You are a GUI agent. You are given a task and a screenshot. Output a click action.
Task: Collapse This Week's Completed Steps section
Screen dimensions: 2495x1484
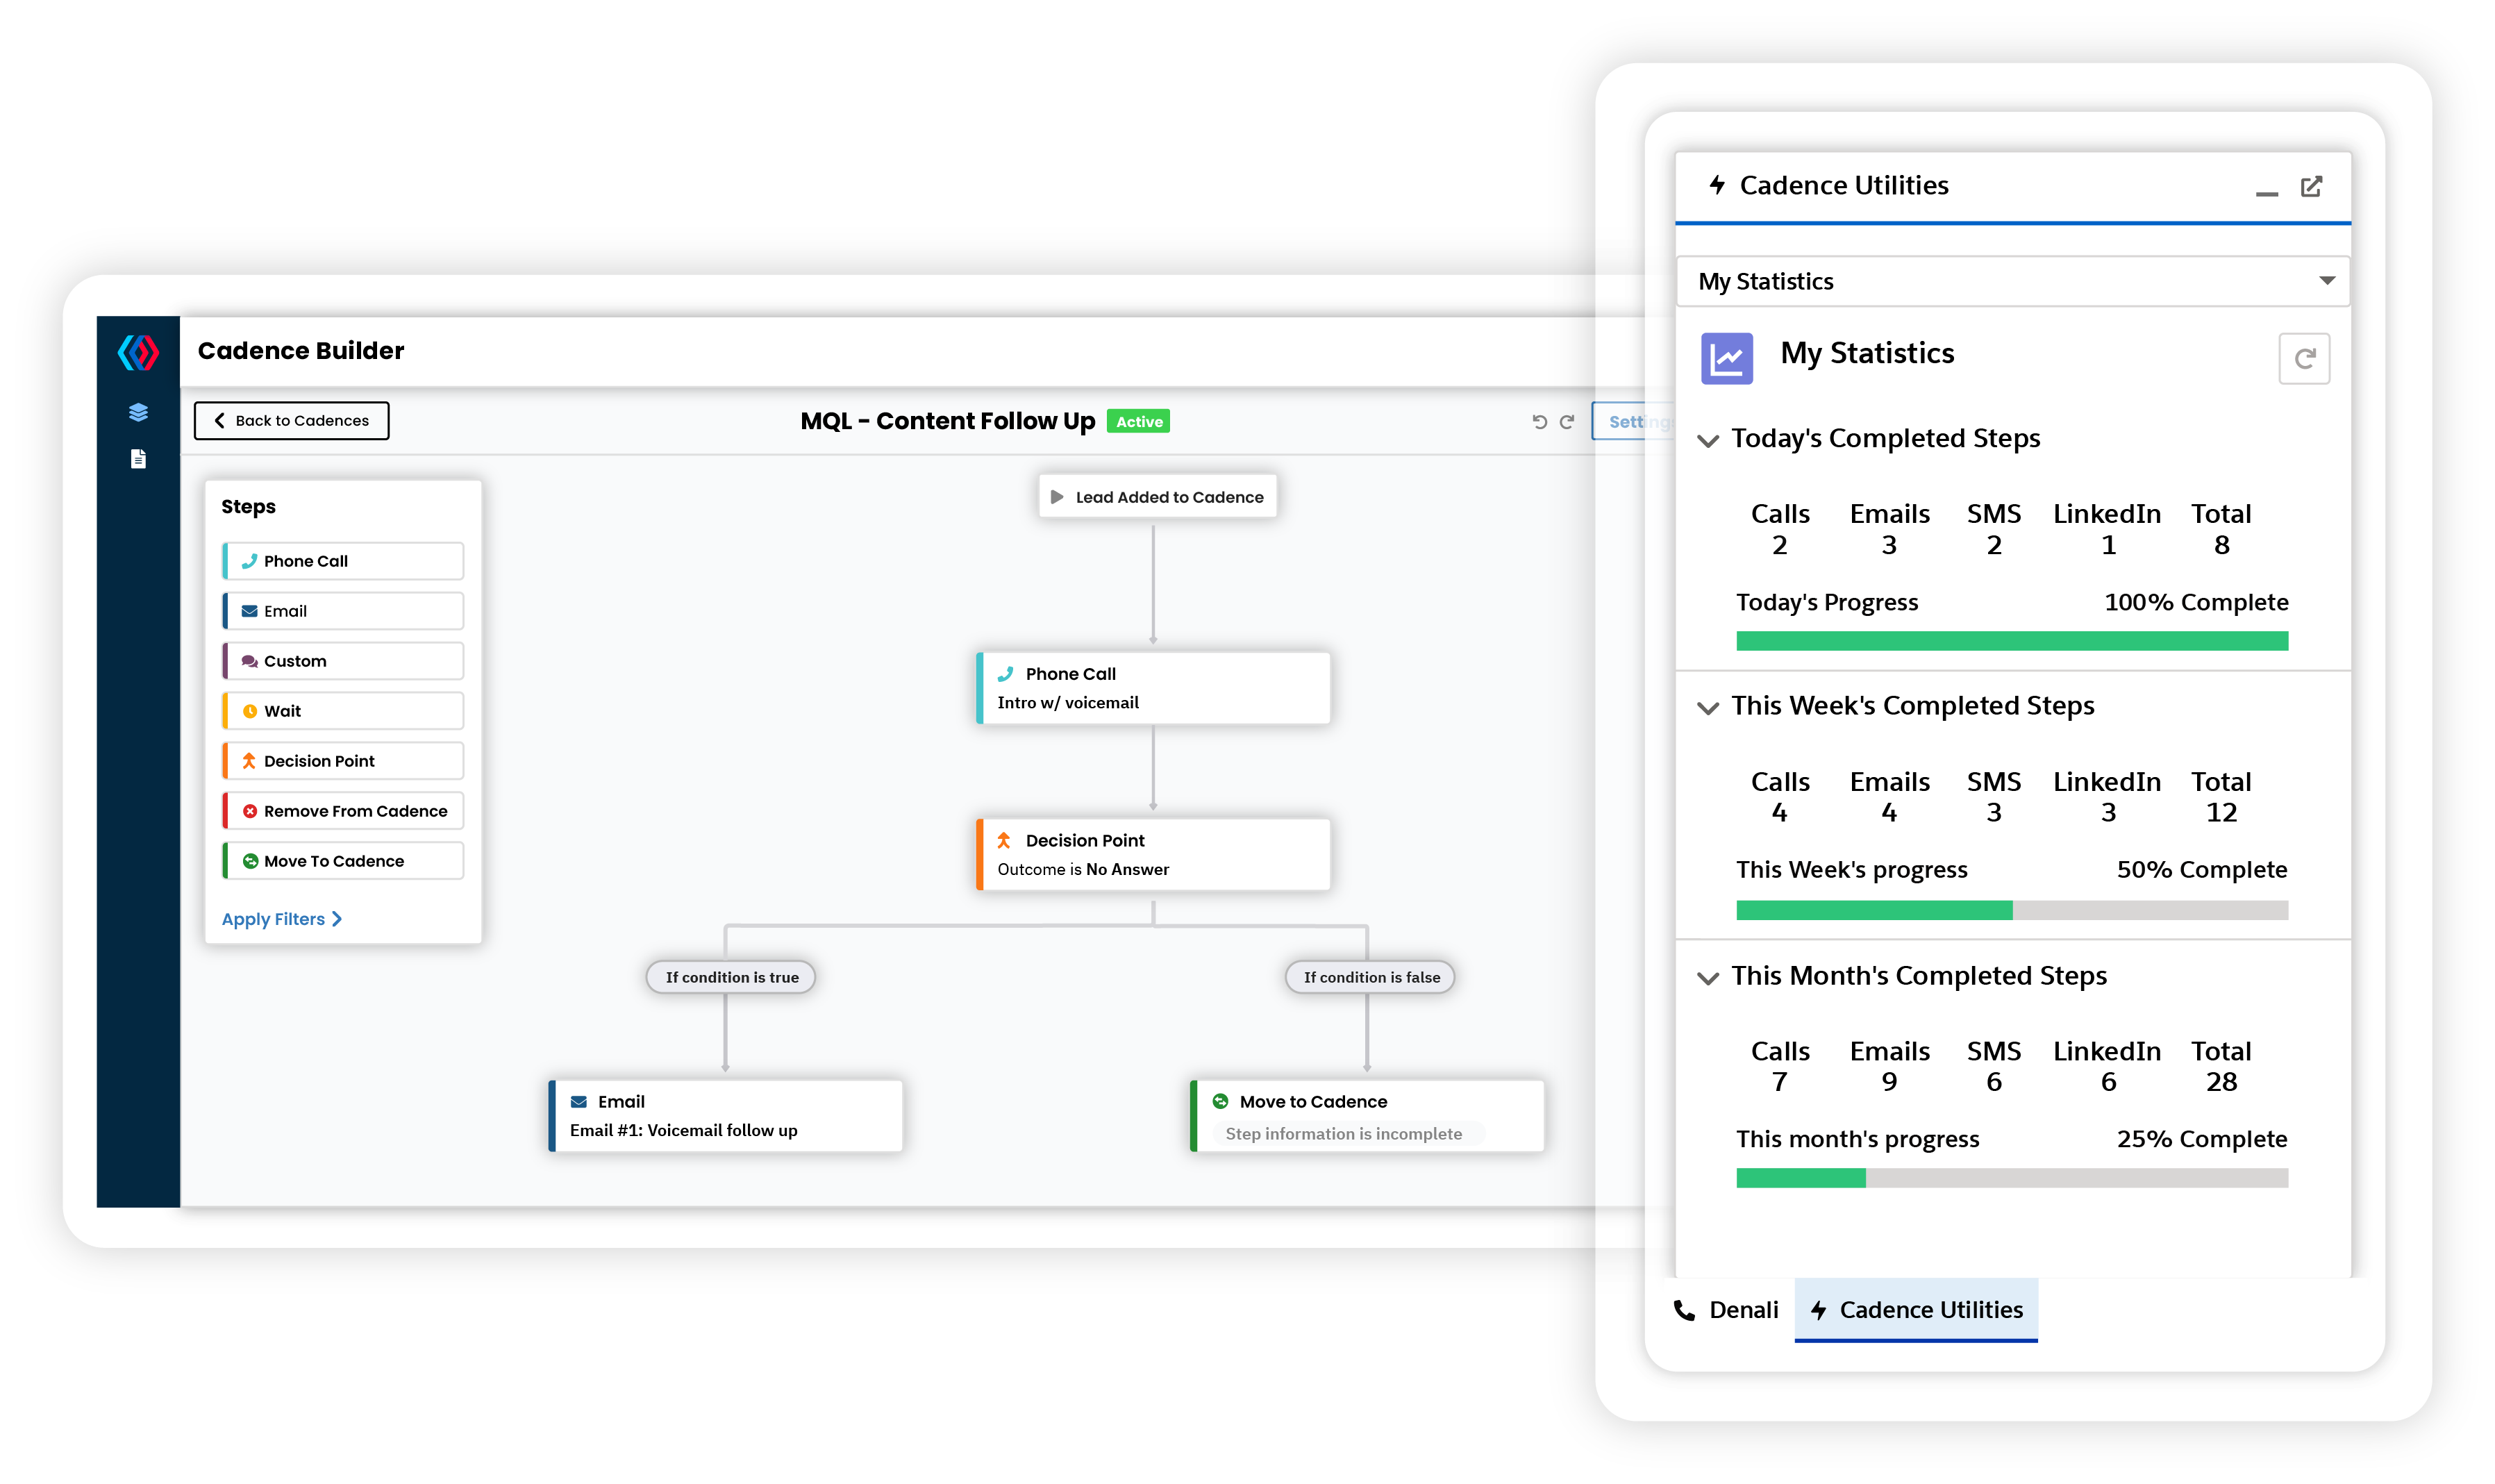coord(1708,708)
